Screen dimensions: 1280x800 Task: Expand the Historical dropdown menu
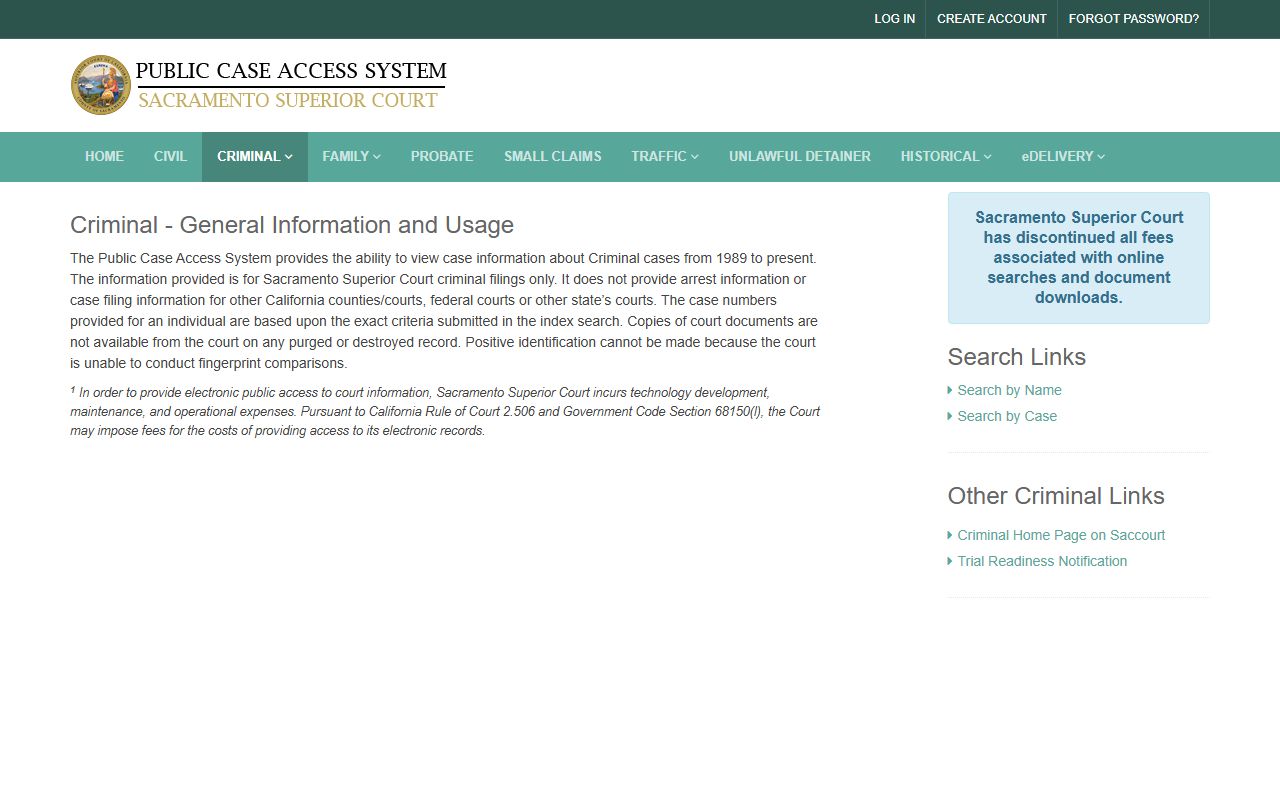click(x=946, y=156)
